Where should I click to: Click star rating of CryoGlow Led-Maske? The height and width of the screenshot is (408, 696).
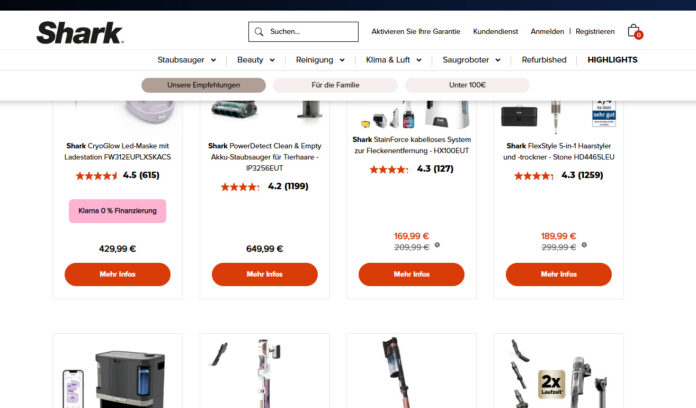tap(96, 176)
